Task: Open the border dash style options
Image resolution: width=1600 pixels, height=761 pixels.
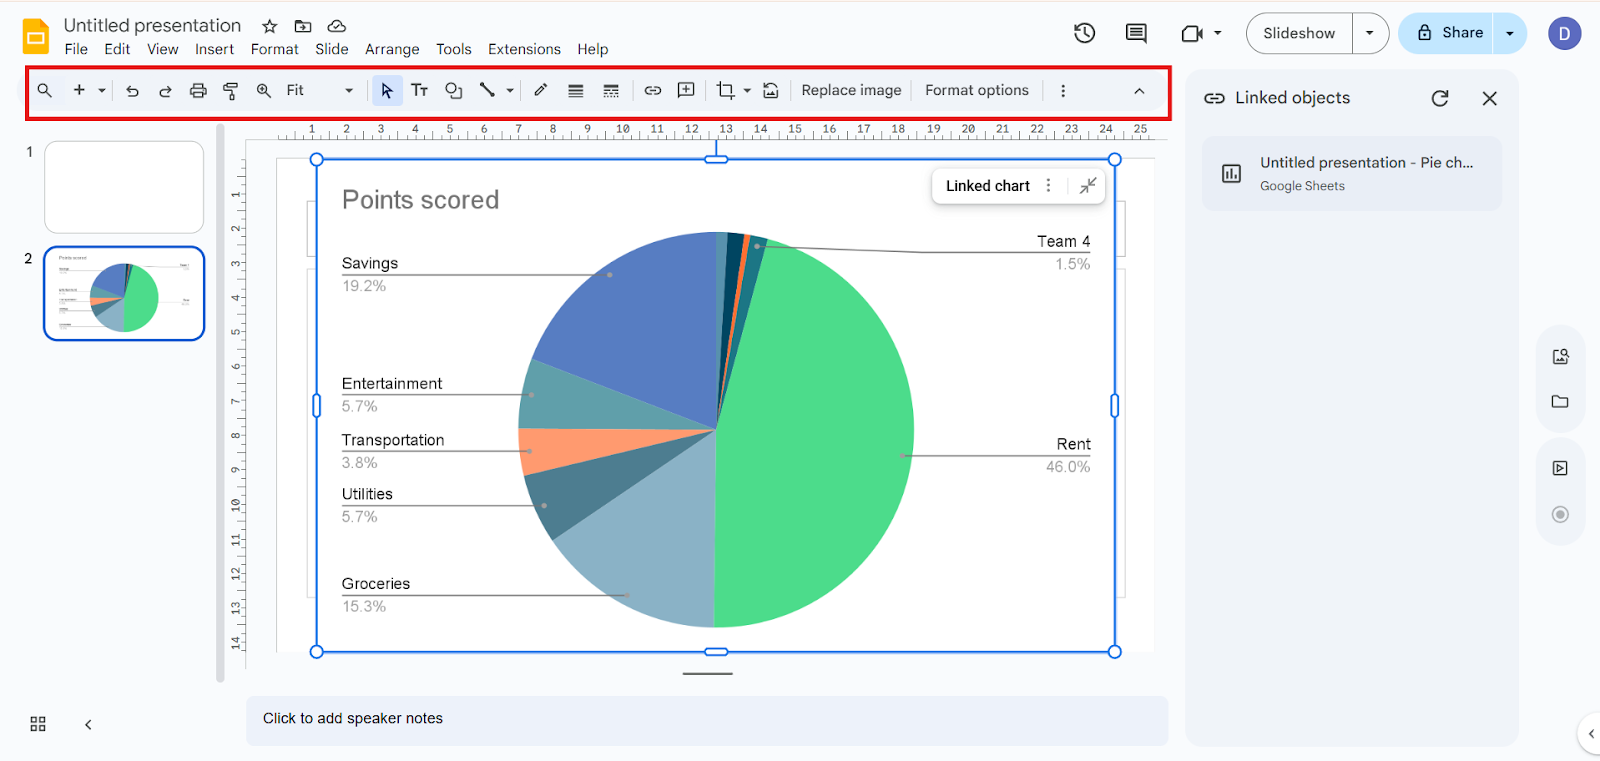Action: 611,91
